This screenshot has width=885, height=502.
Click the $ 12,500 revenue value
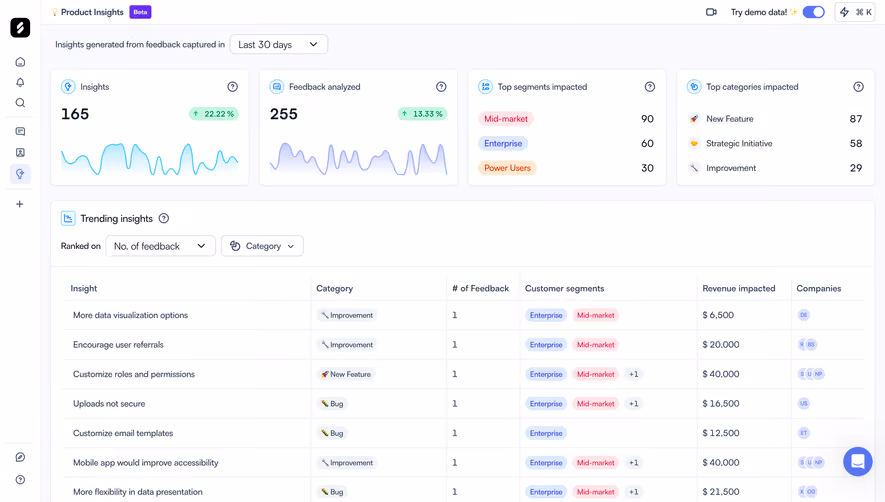[x=721, y=433]
